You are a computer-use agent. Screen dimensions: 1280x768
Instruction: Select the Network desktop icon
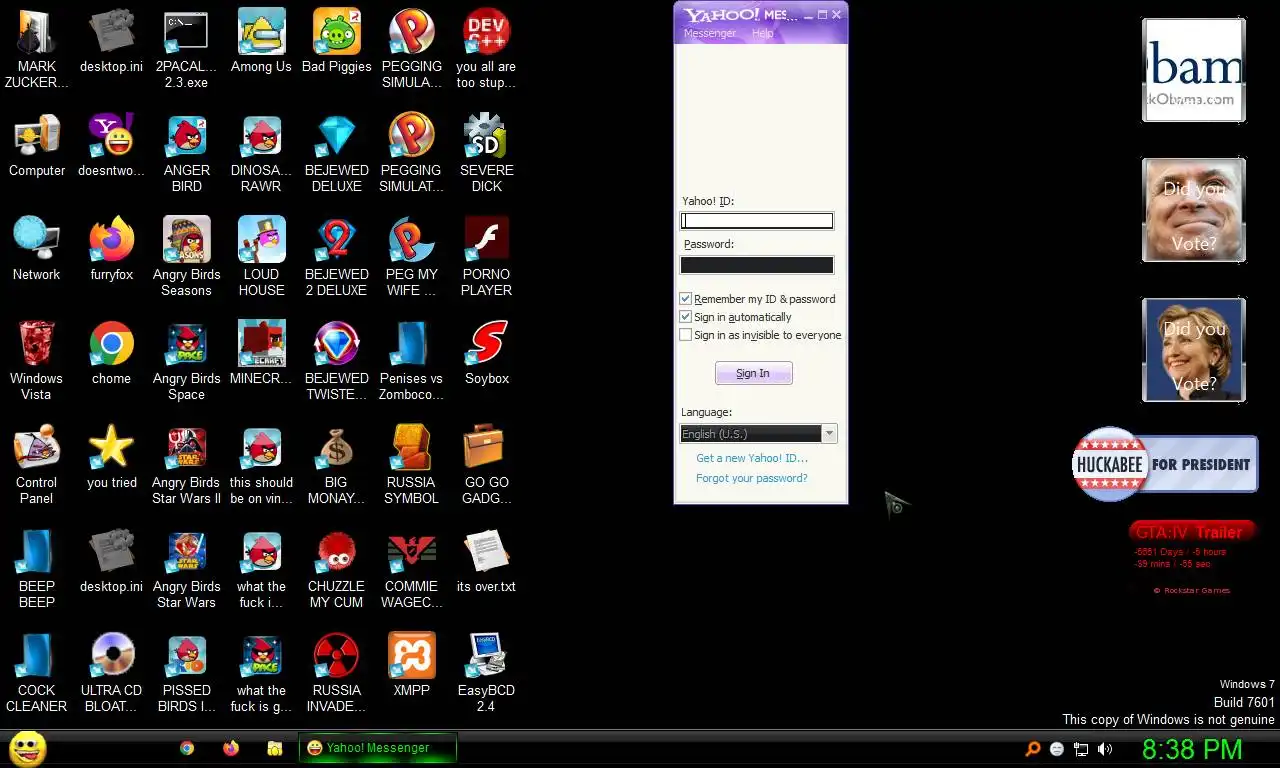37,240
